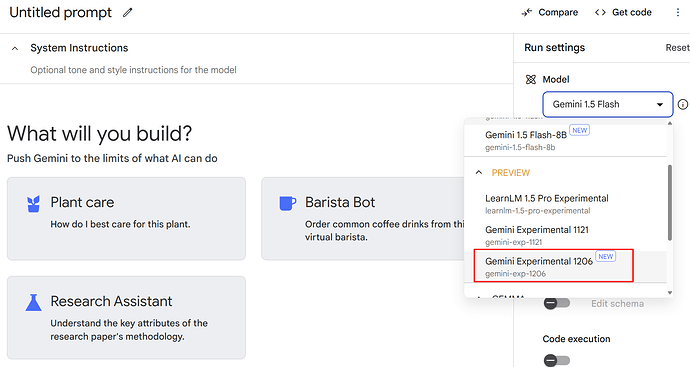Click the Untitled prompt title
This screenshot has width=690, height=367.
pos(61,13)
